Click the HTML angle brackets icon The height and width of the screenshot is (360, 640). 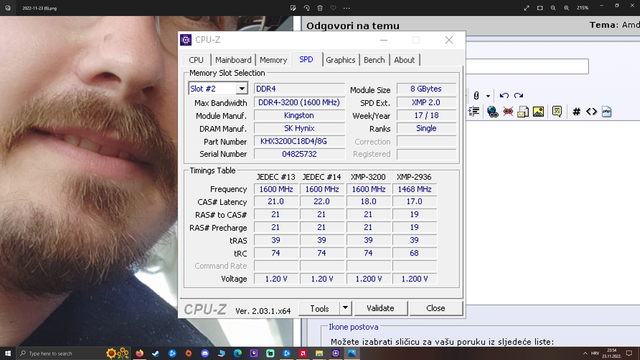(x=591, y=111)
